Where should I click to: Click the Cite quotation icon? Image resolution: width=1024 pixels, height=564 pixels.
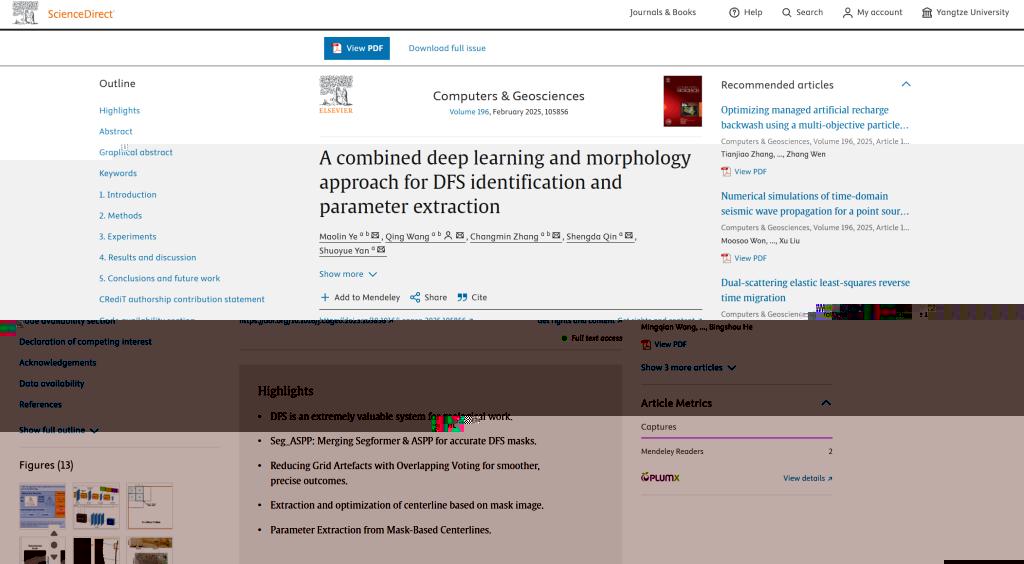point(462,297)
